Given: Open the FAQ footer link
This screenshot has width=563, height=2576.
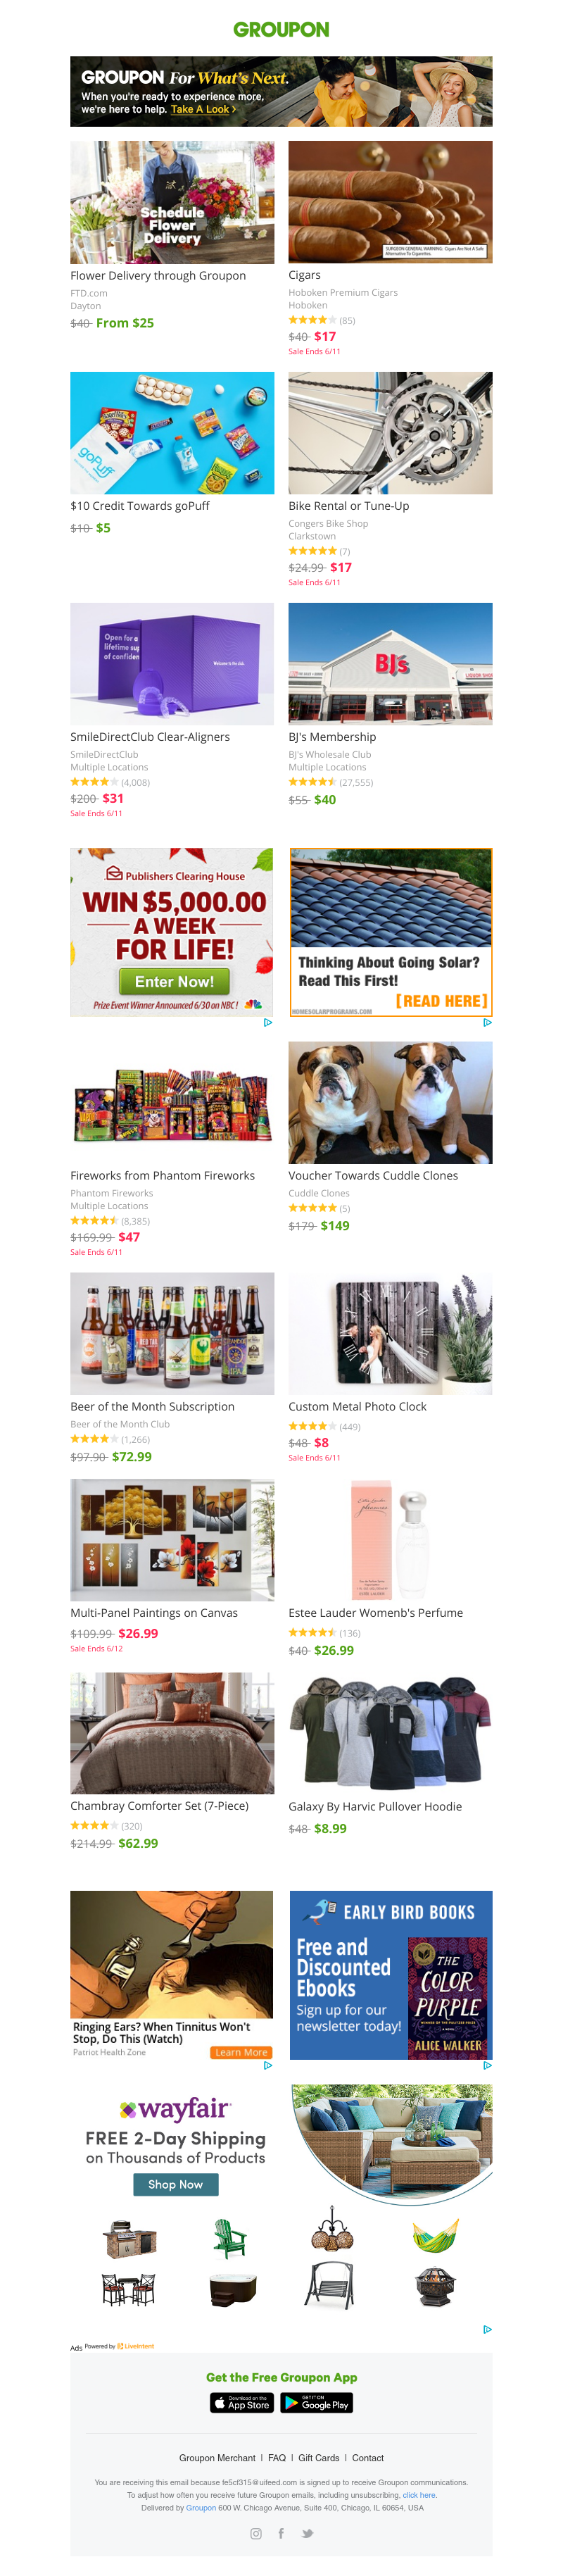Looking at the screenshot, I should click(x=277, y=2457).
